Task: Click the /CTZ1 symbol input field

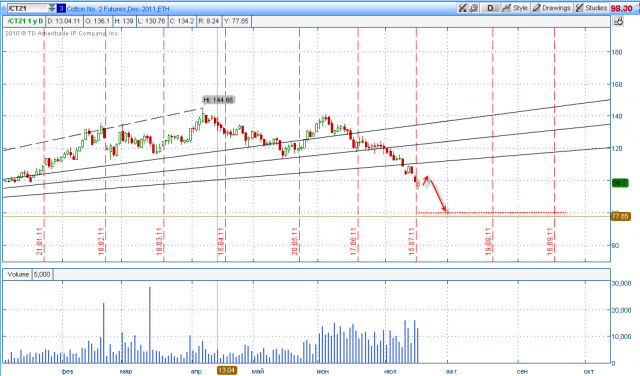Action: pyautogui.click(x=27, y=8)
